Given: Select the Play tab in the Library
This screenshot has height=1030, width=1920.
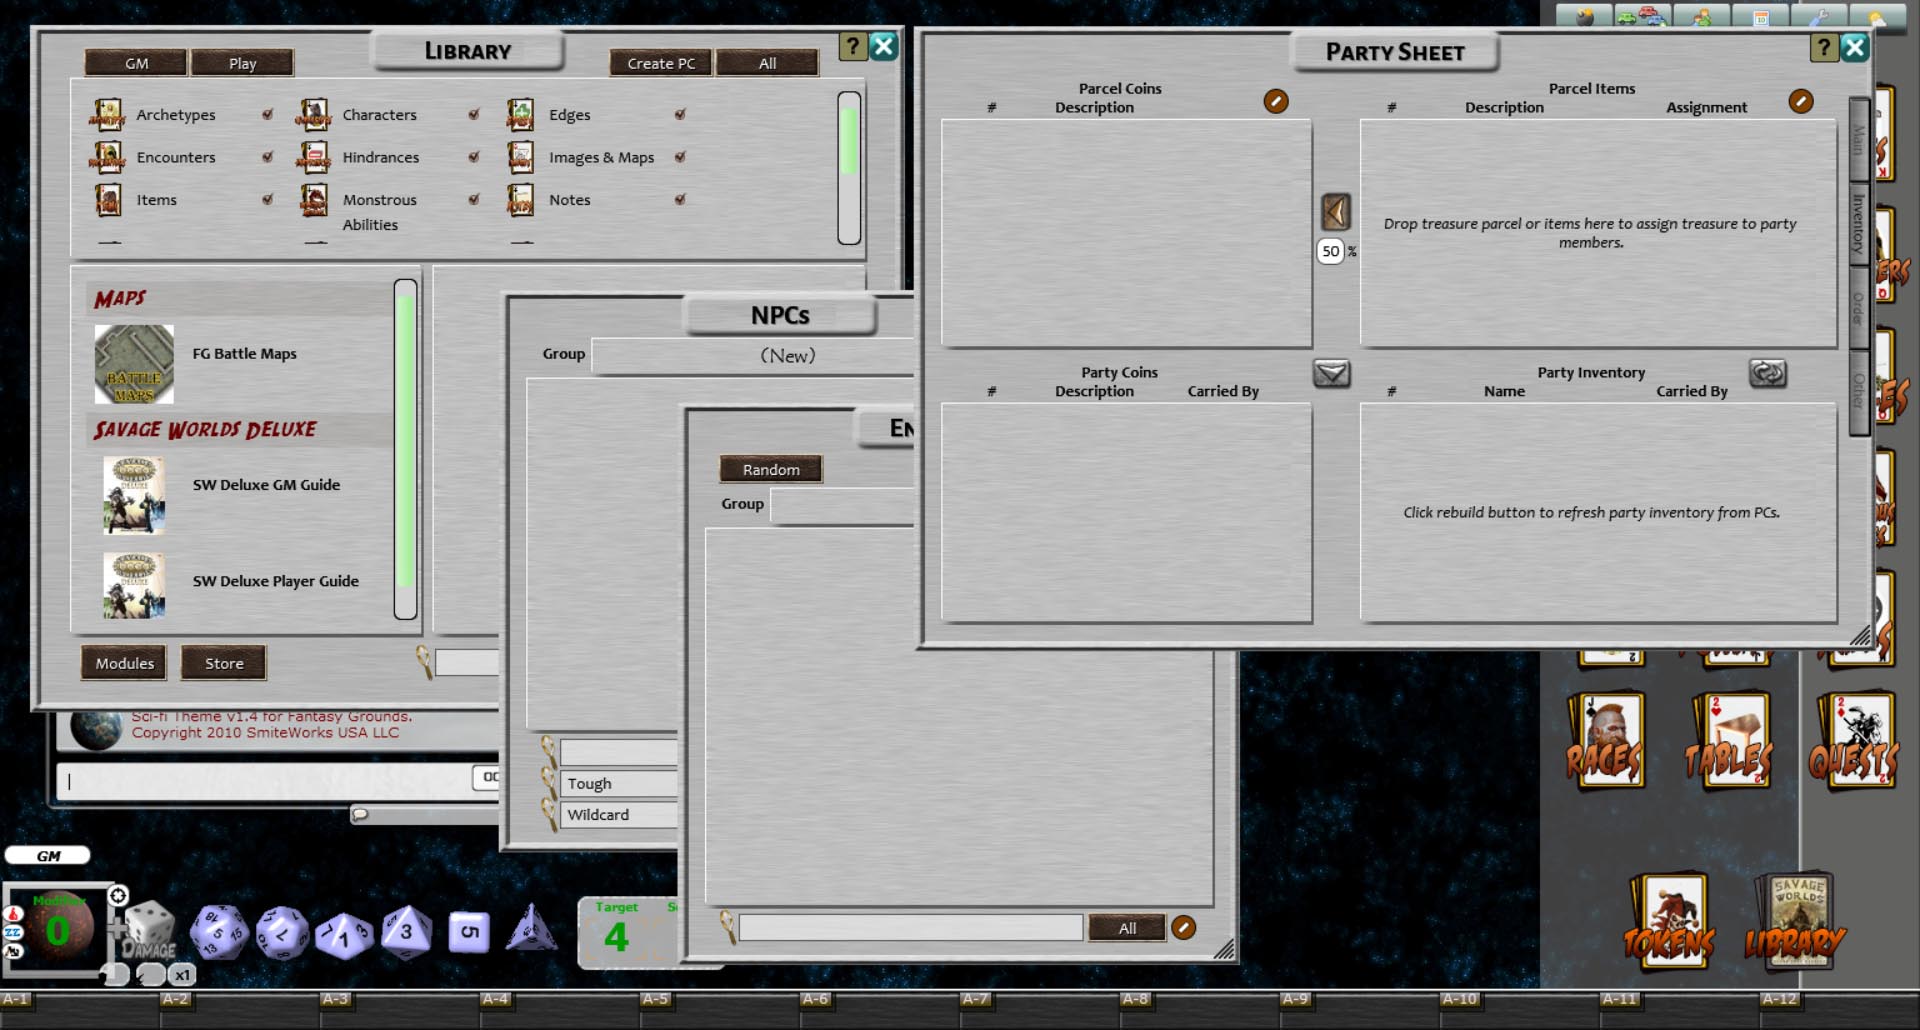Looking at the screenshot, I should point(242,62).
